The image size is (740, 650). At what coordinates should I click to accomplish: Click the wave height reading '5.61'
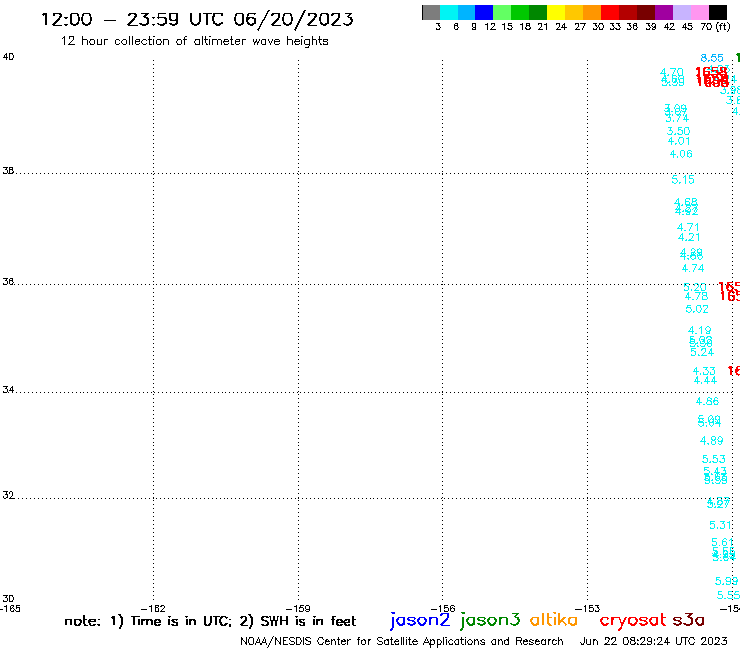pos(723,543)
